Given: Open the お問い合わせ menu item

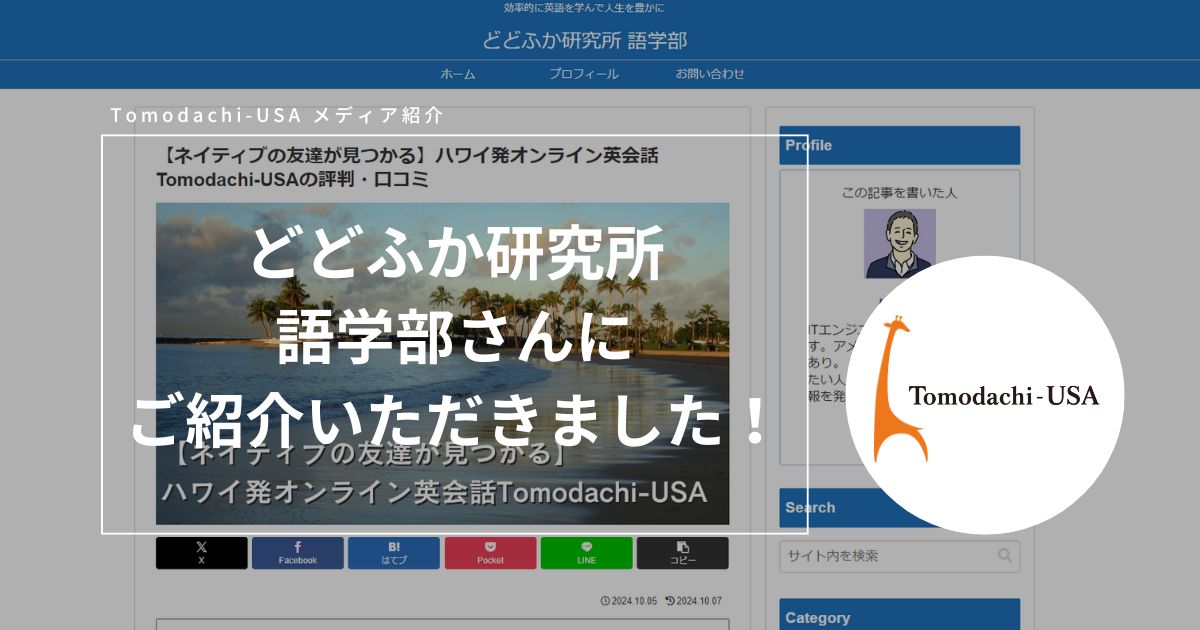Looking at the screenshot, I should click(710, 74).
